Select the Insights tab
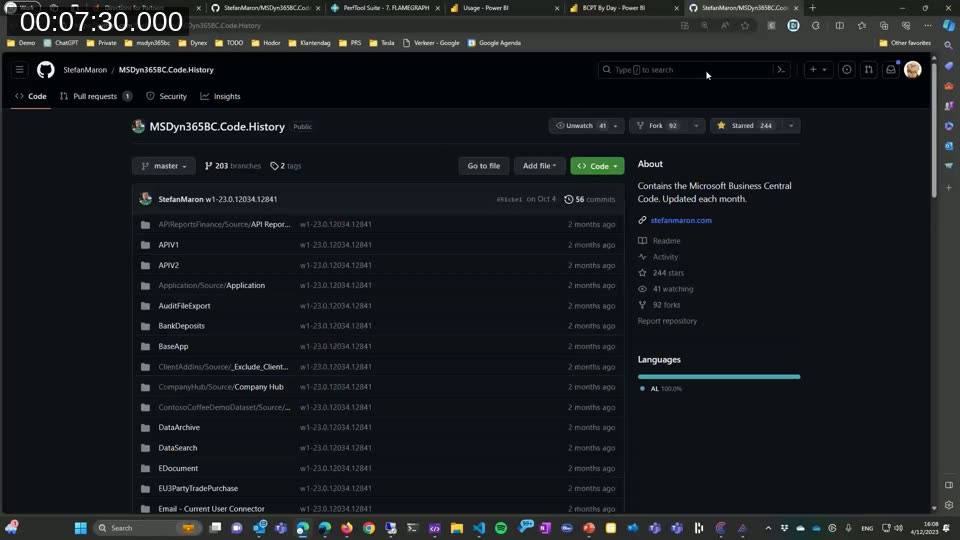960x540 pixels. coord(220,96)
